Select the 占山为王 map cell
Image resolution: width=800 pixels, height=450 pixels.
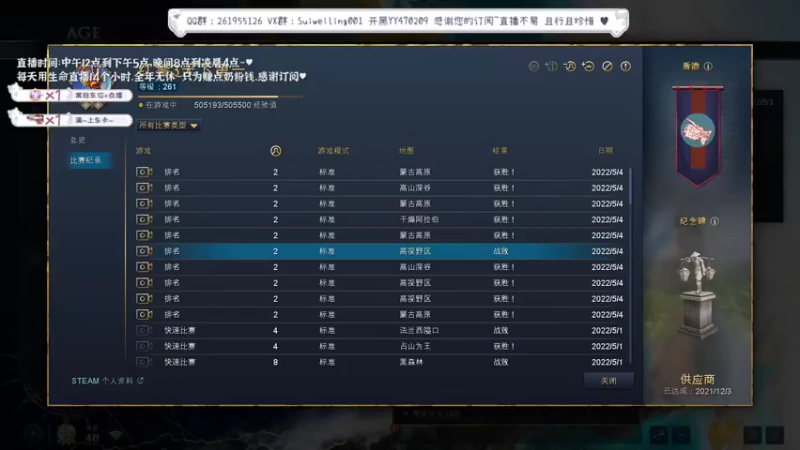(415, 346)
